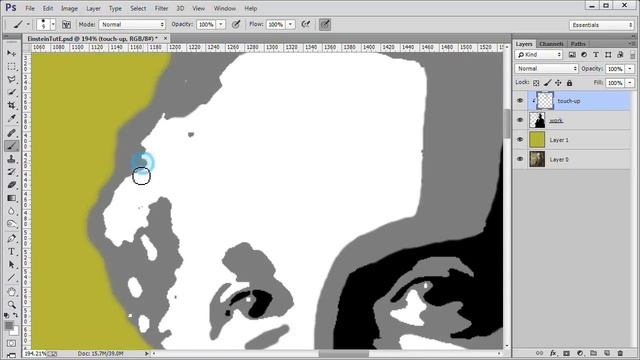
Task: Open the Essentials workspace dropdown
Action: point(601,25)
